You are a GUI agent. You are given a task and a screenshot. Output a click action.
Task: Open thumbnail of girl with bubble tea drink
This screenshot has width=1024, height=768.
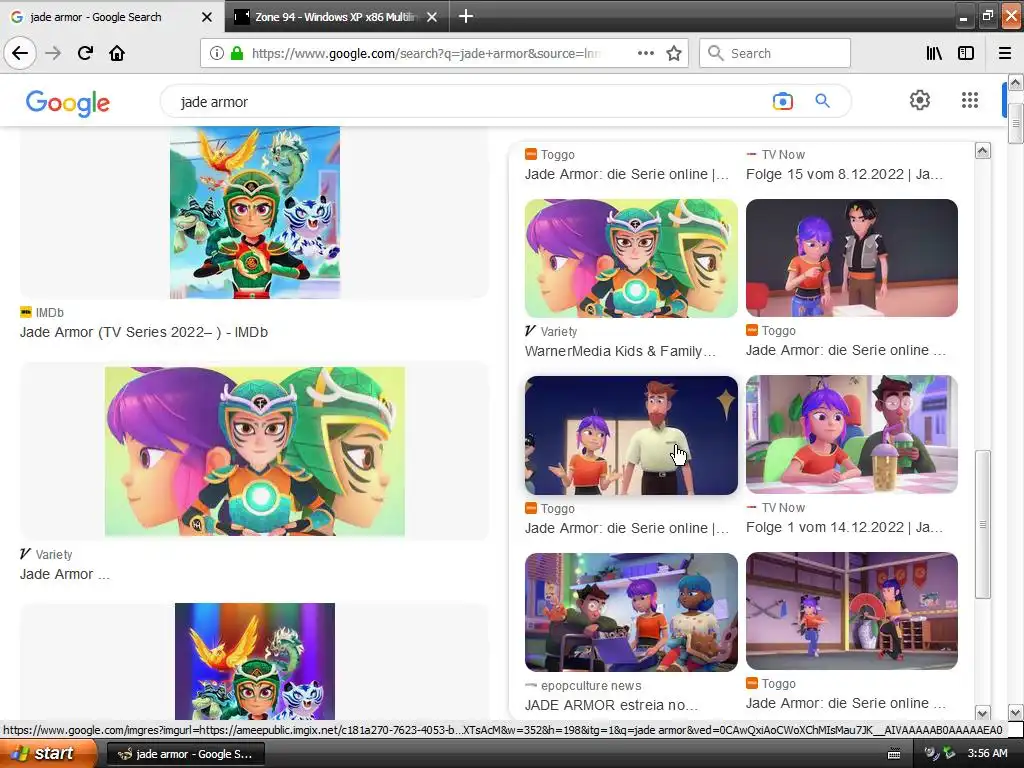coord(852,434)
